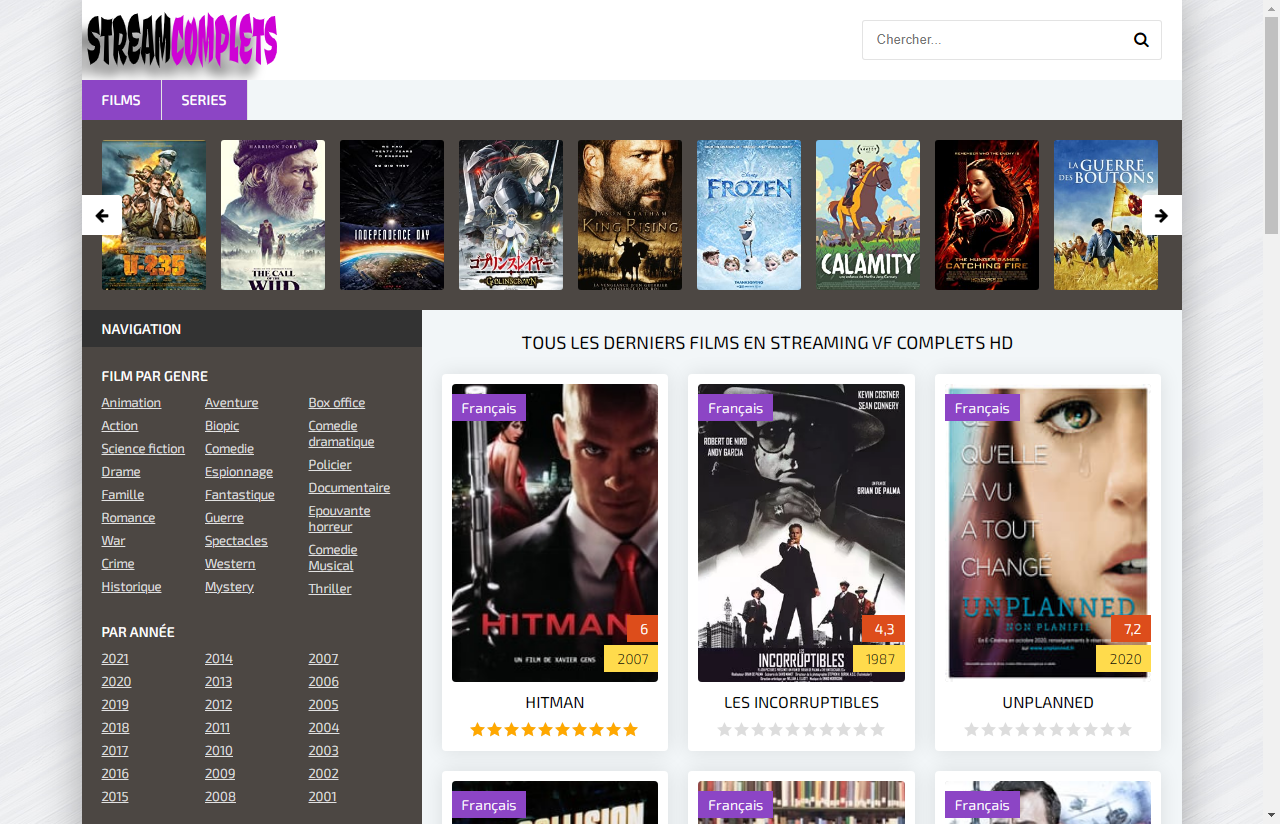1280x824 pixels.
Task: Rate Hitman with the last star
Action: 630,730
